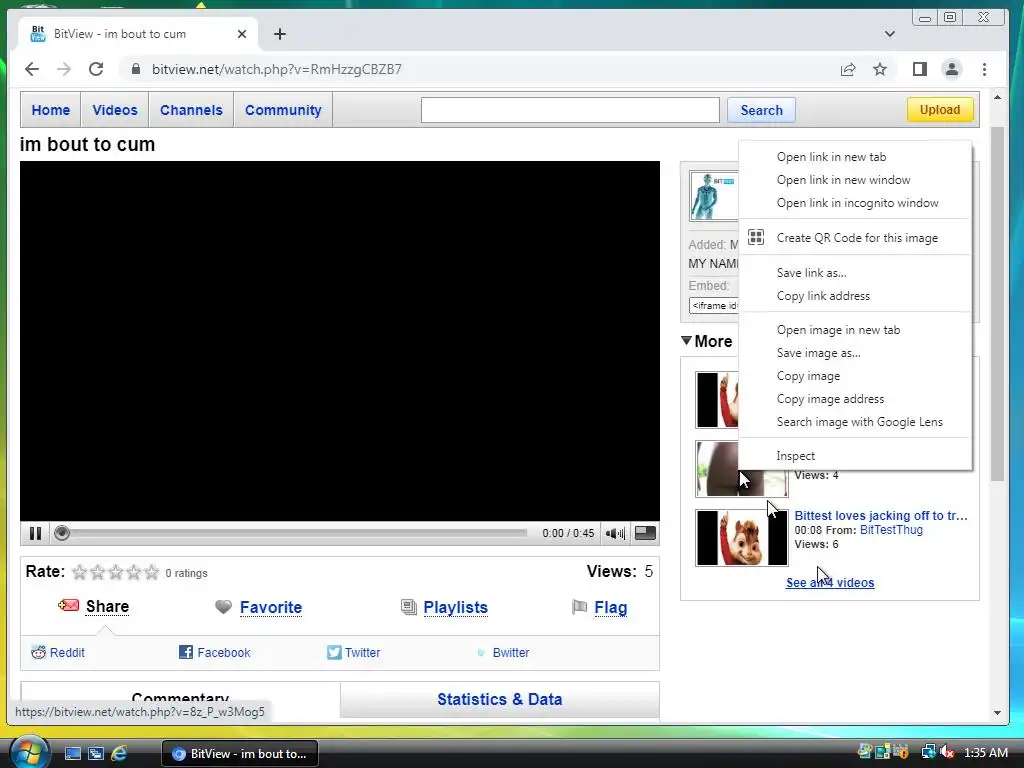Open the Channels navigation tab
Image resolution: width=1024 pixels, height=768 pixels.
(191, 110)
